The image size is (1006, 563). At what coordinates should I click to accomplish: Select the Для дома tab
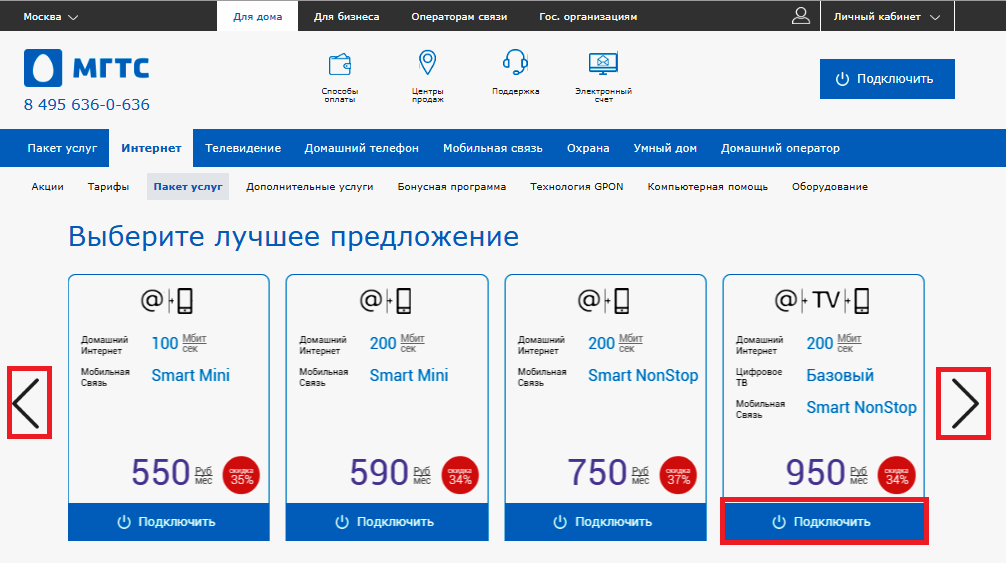click(x=257, y=17)
